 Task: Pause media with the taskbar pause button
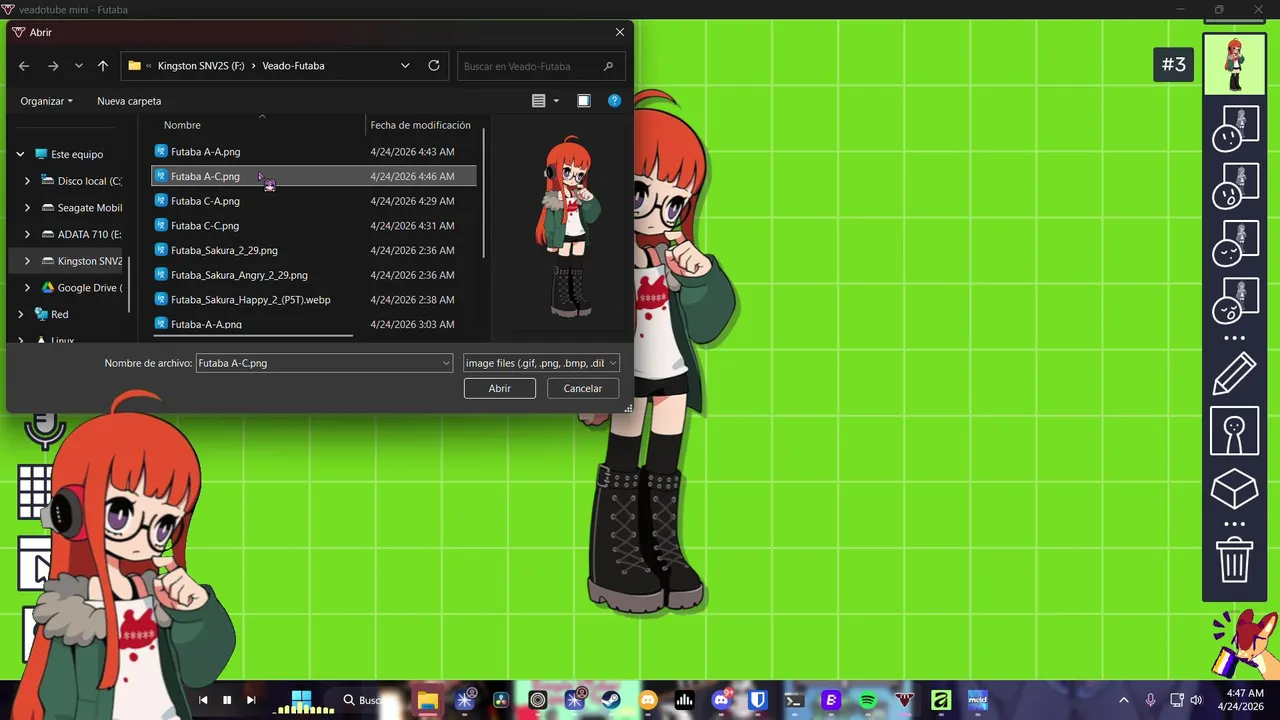point(227,700)
